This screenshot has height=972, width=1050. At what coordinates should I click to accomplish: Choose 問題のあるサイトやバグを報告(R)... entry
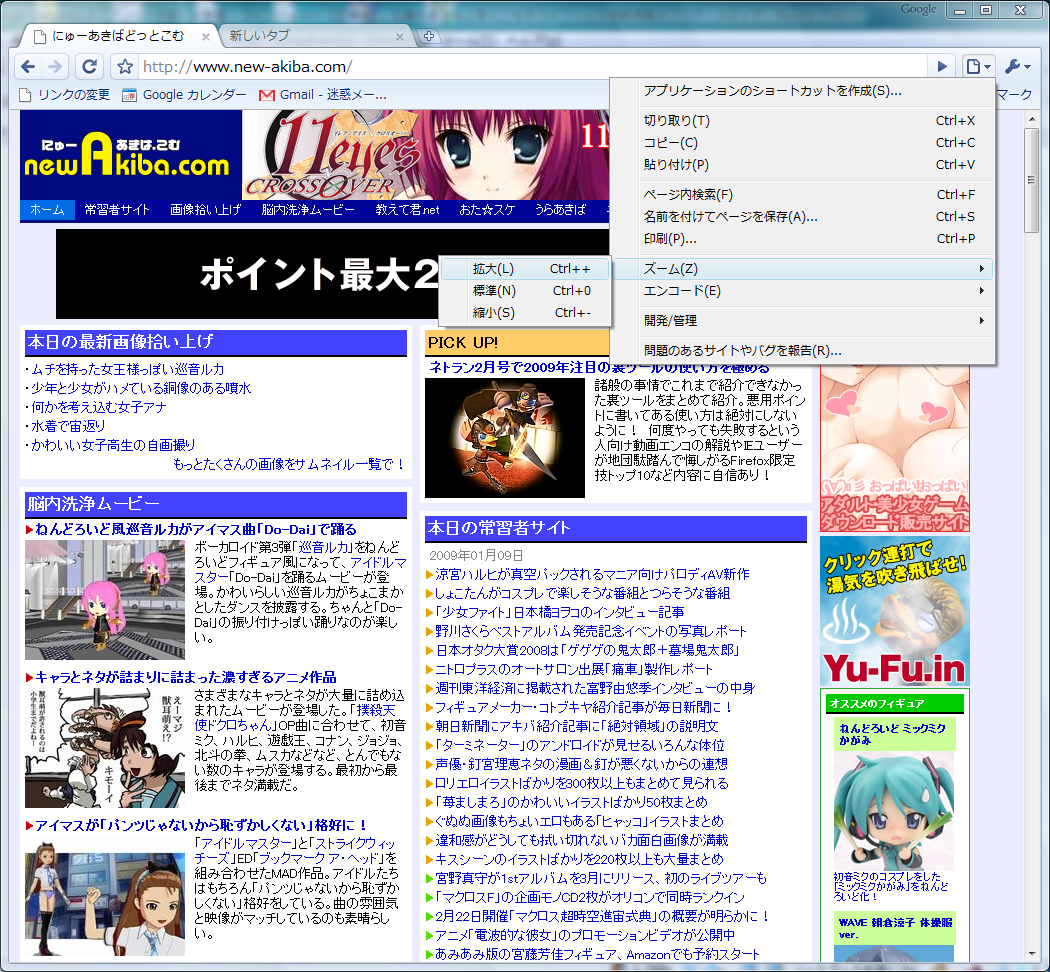(802, 351)
